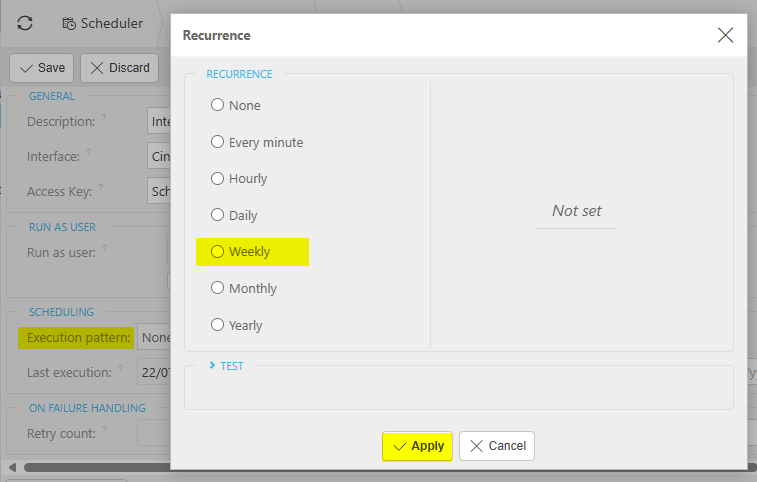Click the refresh icon in top bar

click(x=25, y=23)
